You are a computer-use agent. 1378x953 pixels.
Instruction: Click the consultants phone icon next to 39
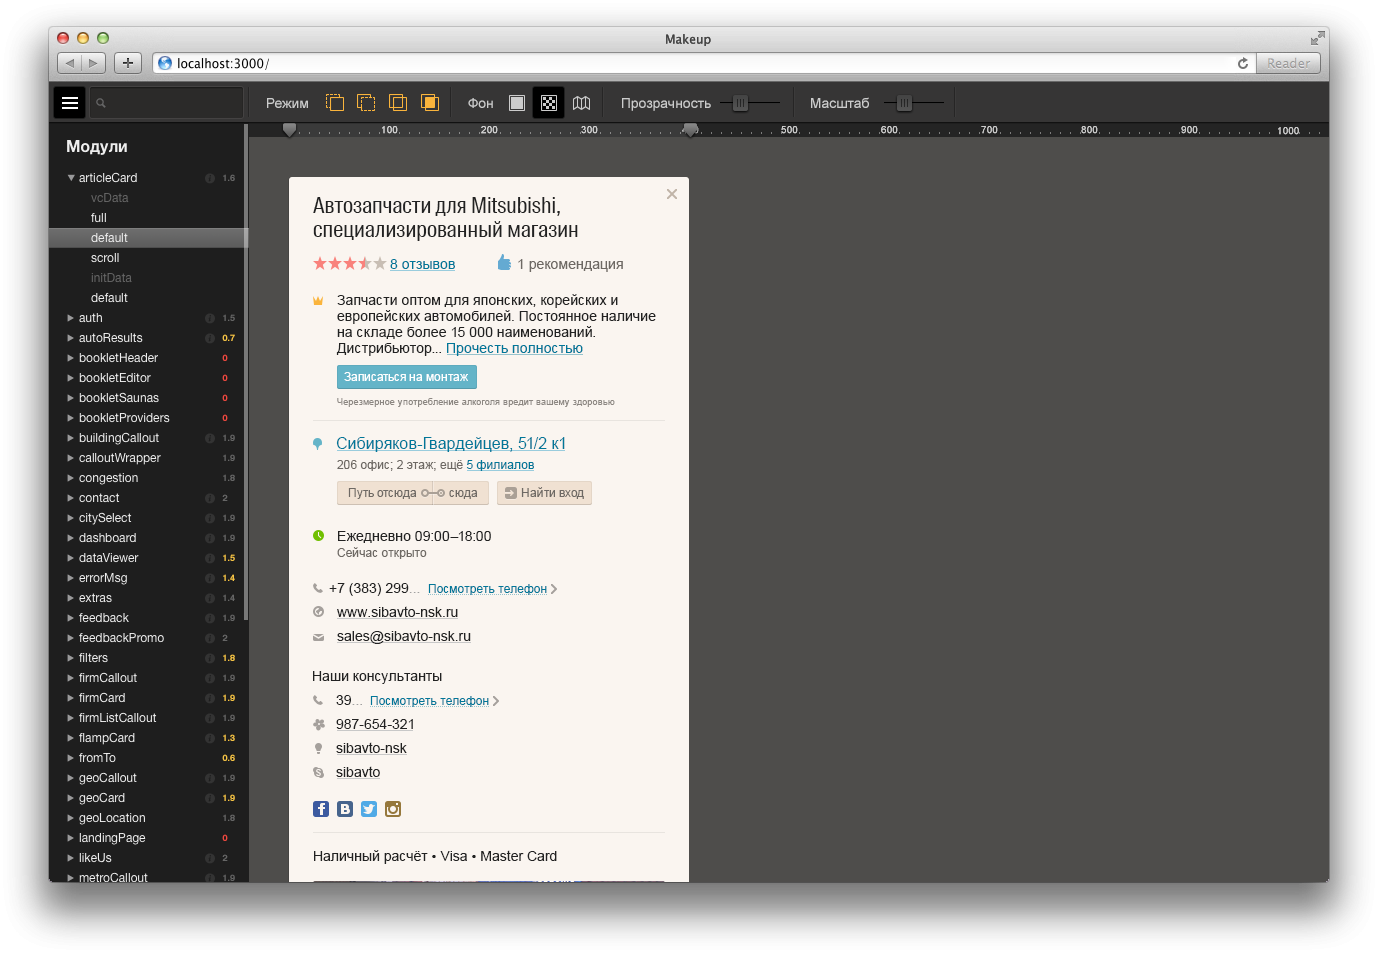318,701
